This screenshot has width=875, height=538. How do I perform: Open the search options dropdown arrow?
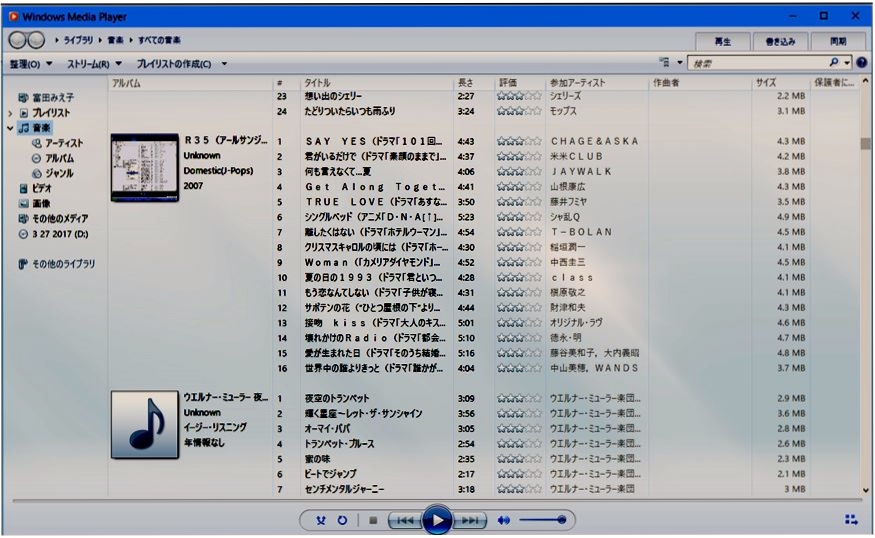pos(847,63)
